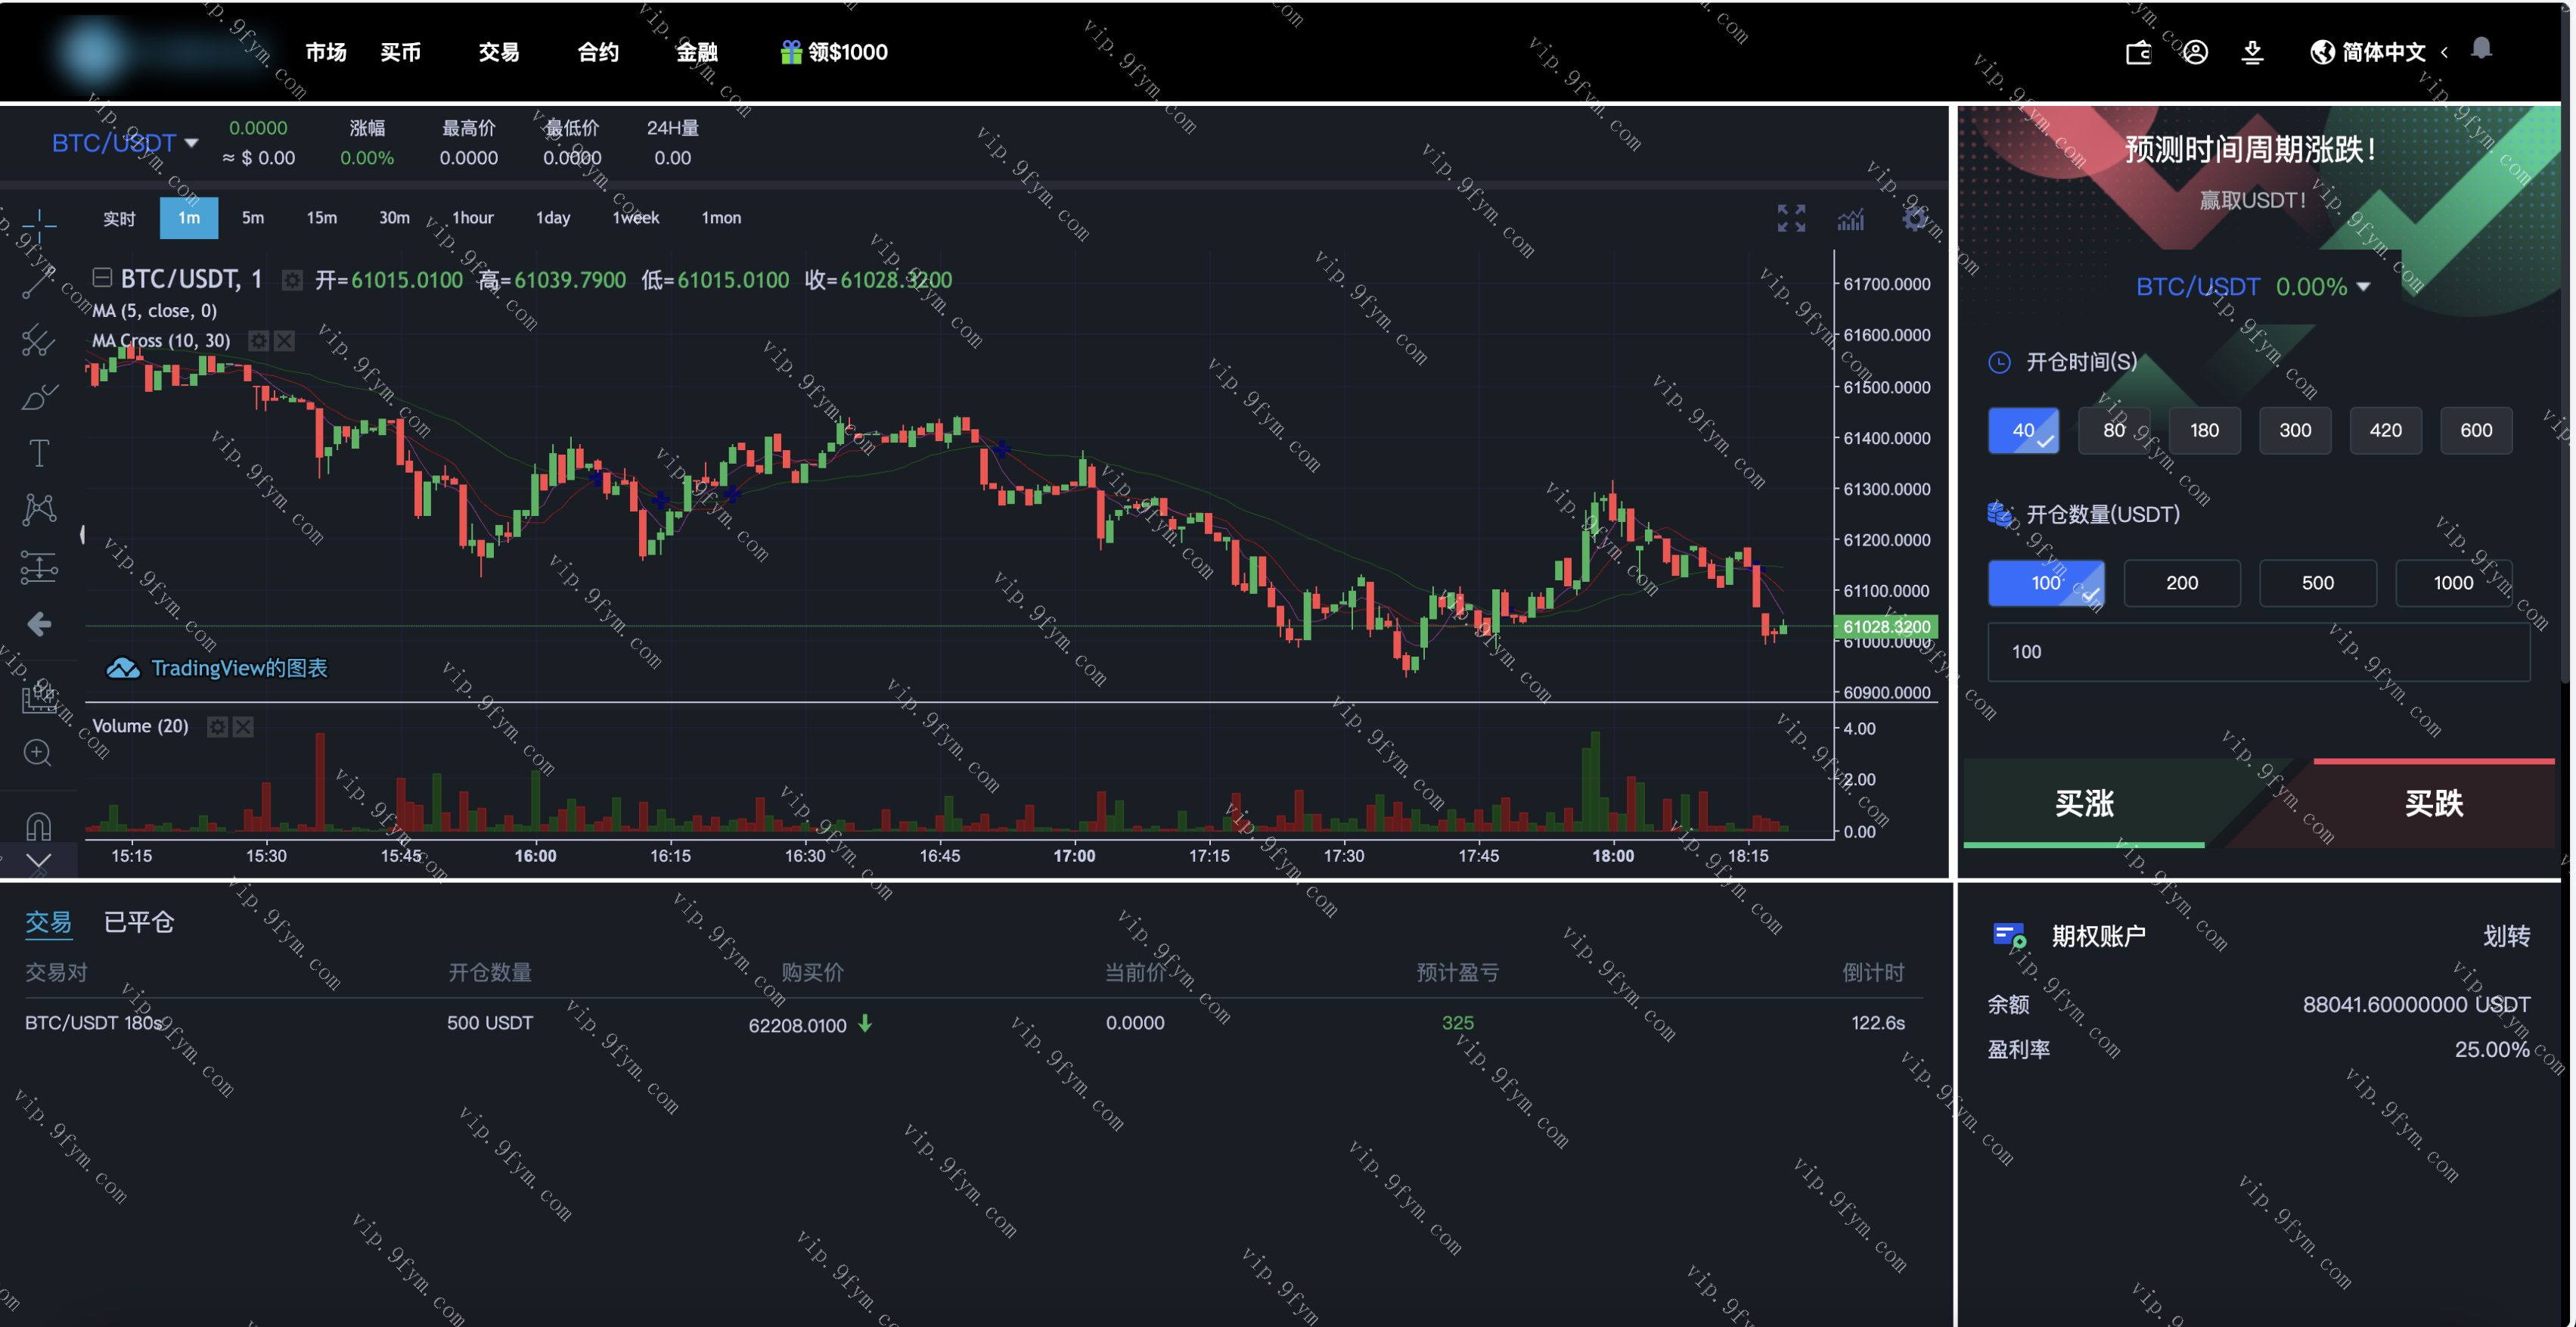Open the 简体中文 language selector
This screenshot has width=2576, height=1327.
point(2379,52)
